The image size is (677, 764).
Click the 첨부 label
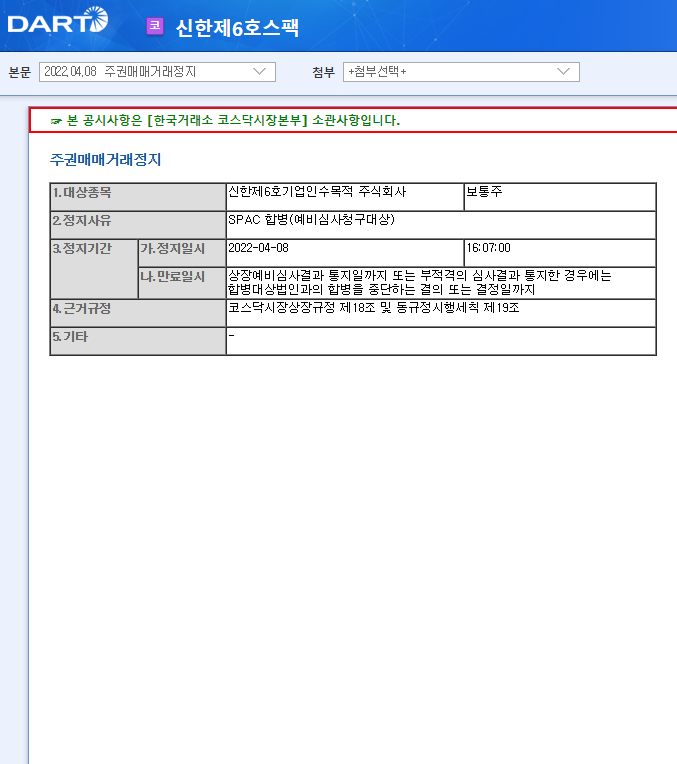[323, 73]
